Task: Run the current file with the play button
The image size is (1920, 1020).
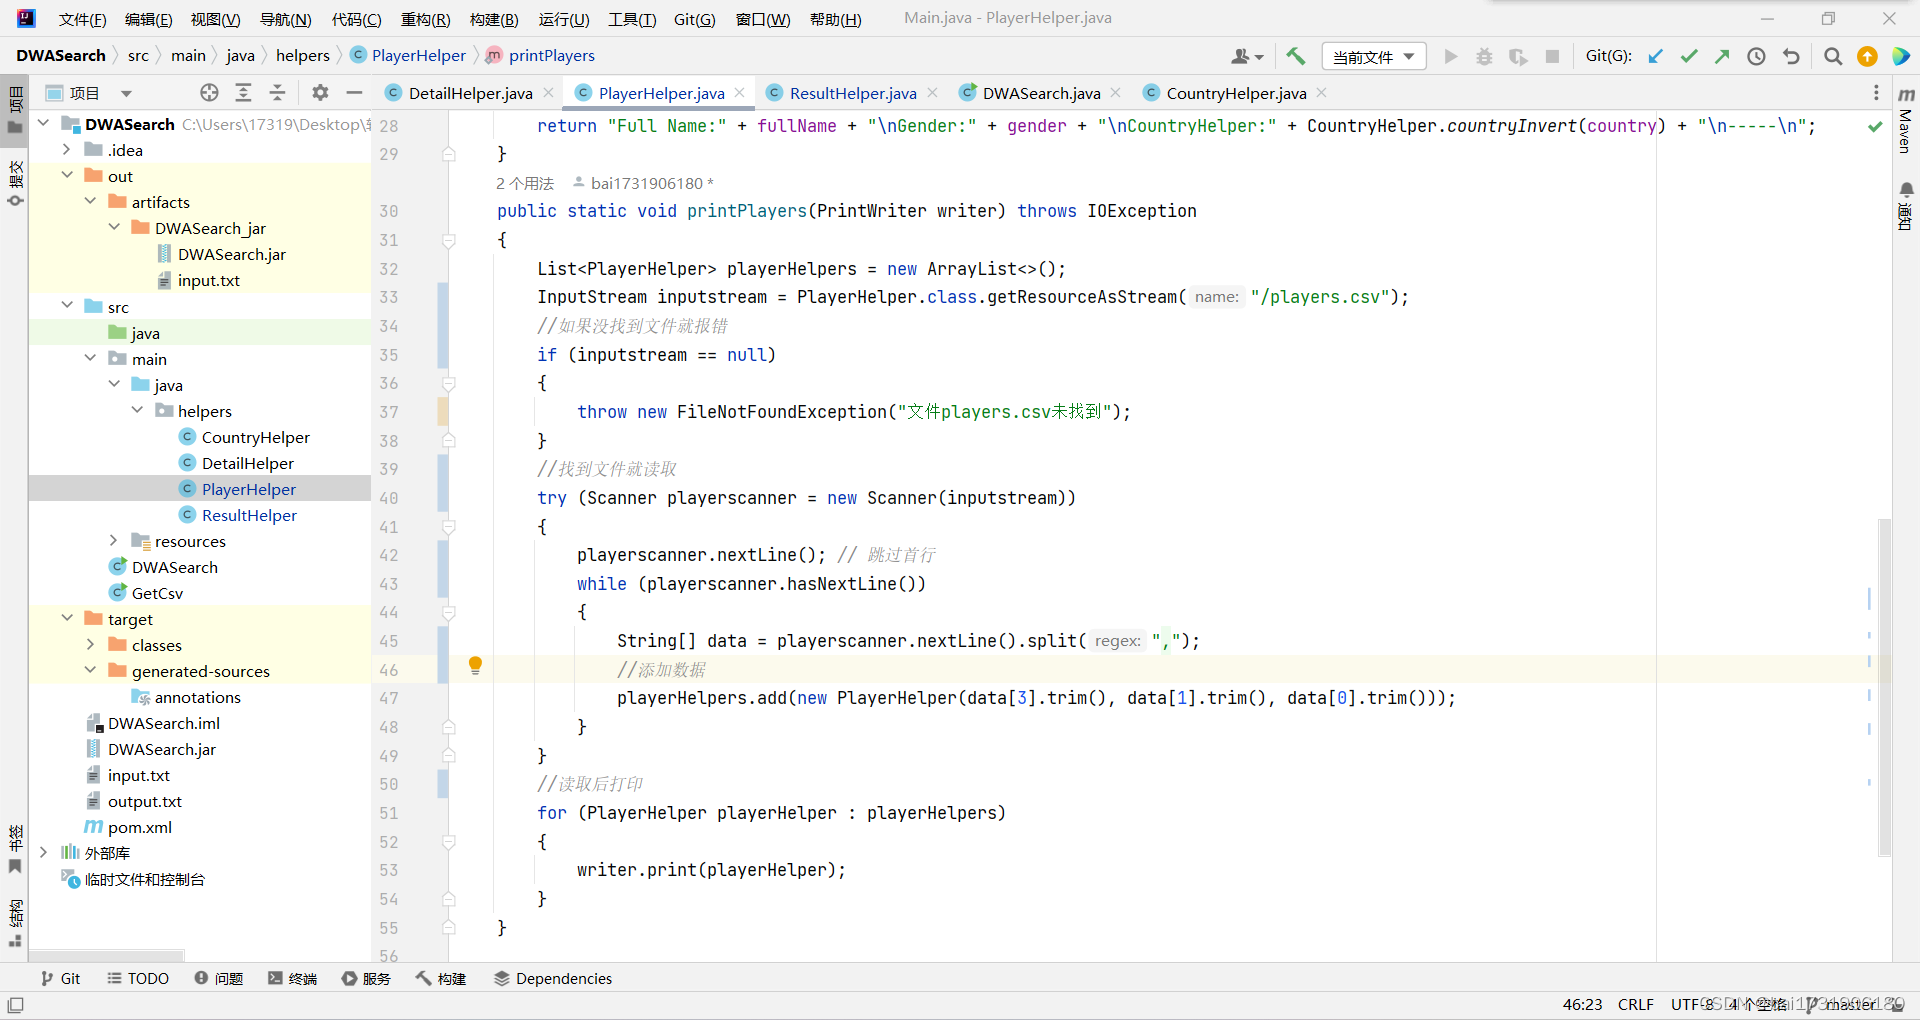Action: pyautogui.click(x=1451, y=56)
